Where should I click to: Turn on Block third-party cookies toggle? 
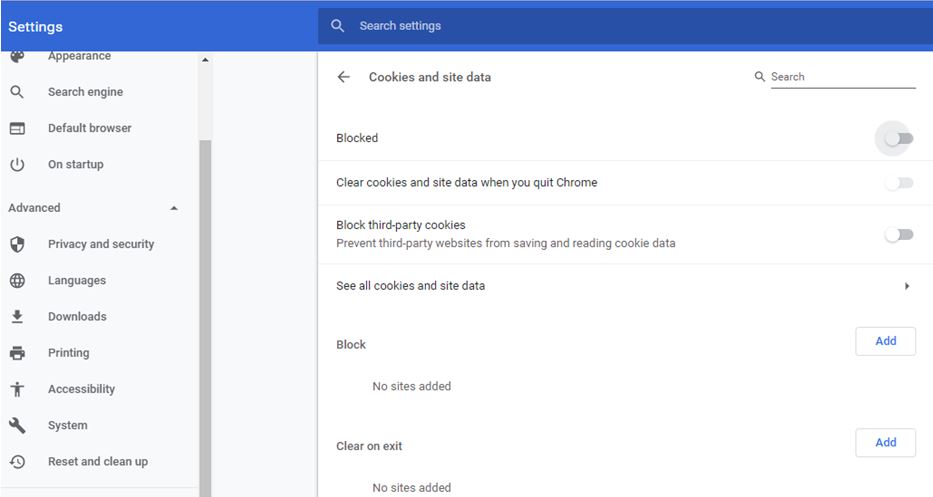tap(898, 235)
